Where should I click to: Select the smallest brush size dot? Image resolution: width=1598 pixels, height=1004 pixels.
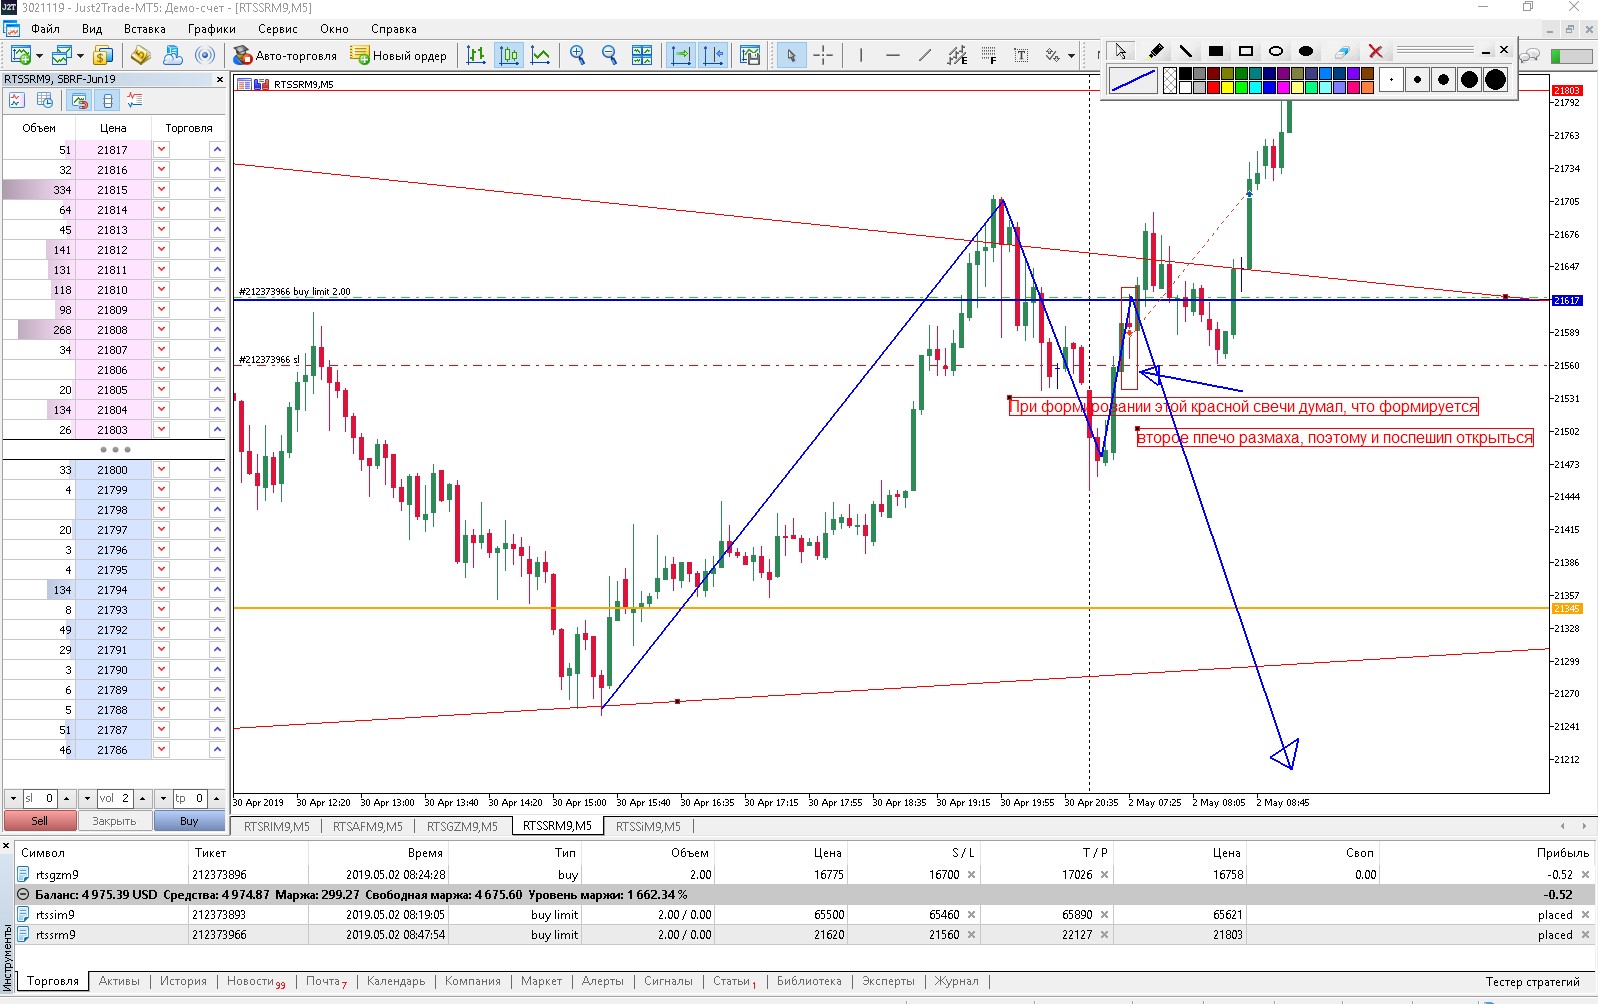[x=1391, y=80]
